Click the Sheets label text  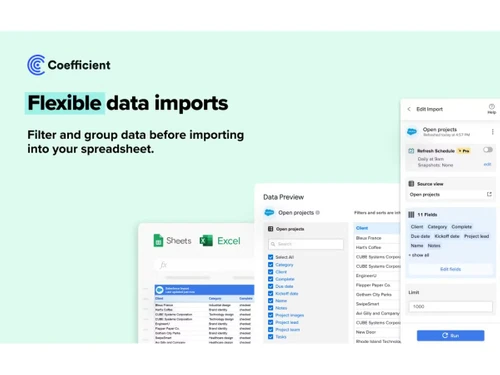click(x=179, y=241)
